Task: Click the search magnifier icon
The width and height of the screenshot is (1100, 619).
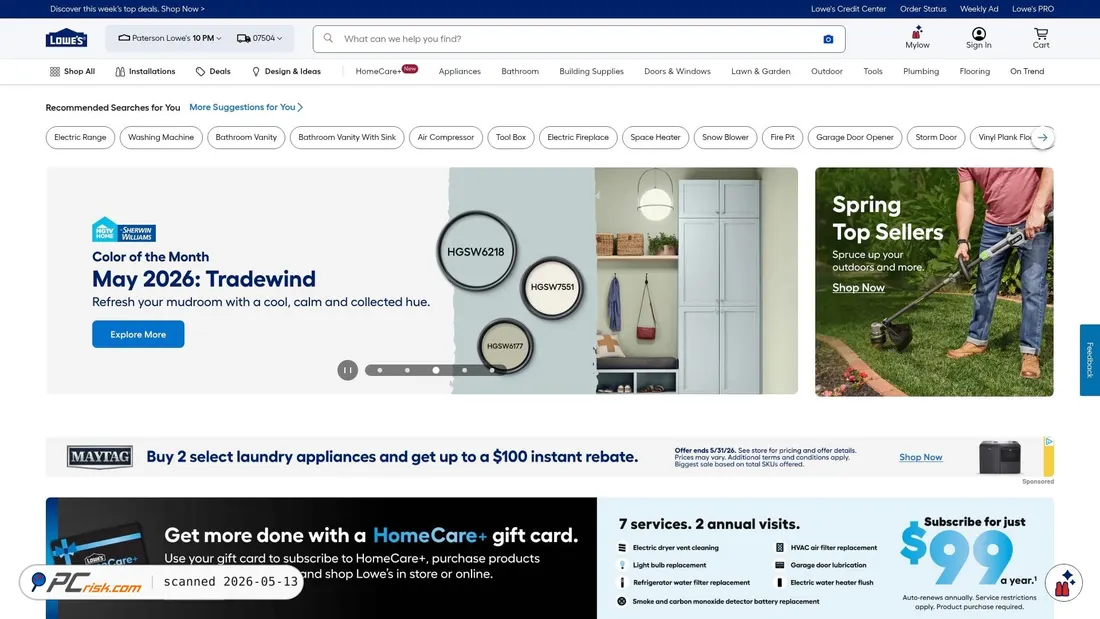Action: [328, 39]
